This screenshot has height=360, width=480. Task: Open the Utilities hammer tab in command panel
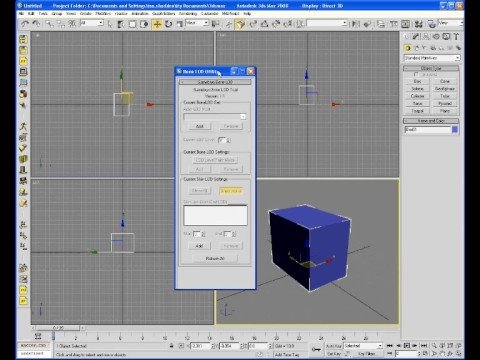click(x=456, y=37)
